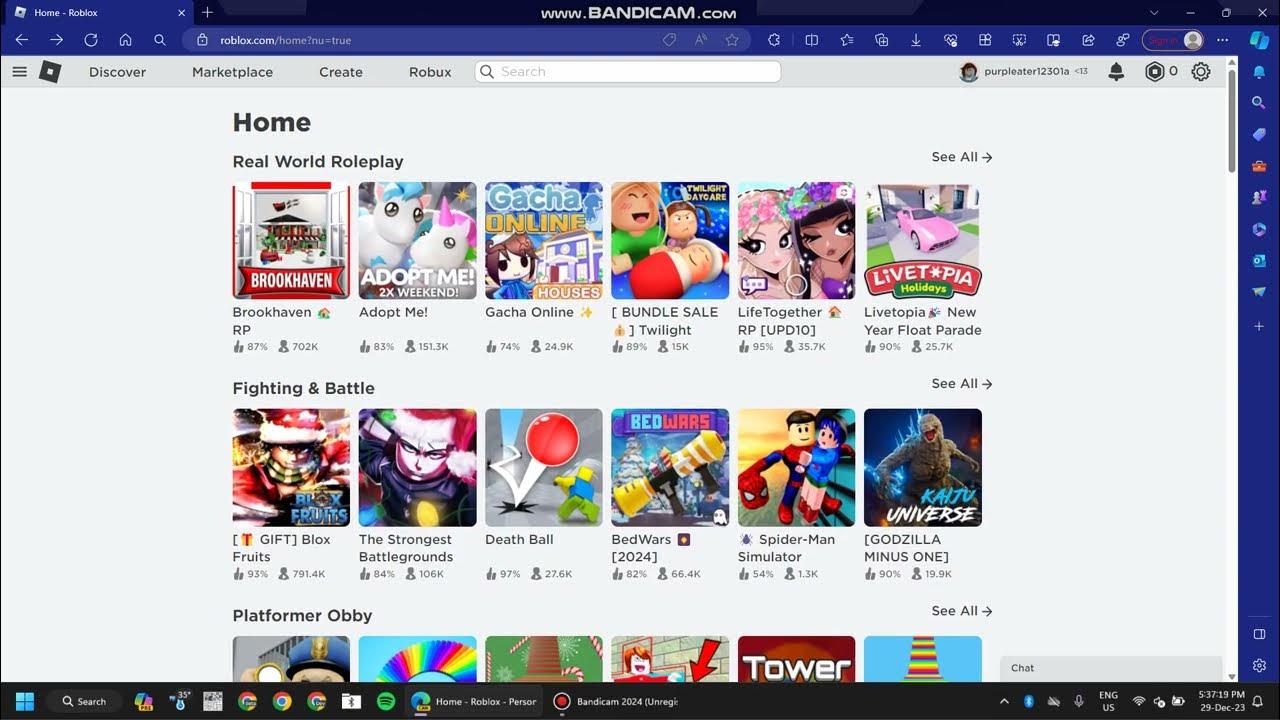Open the Windows Start button
1280x720 pixels.
(x=25, y=701)
